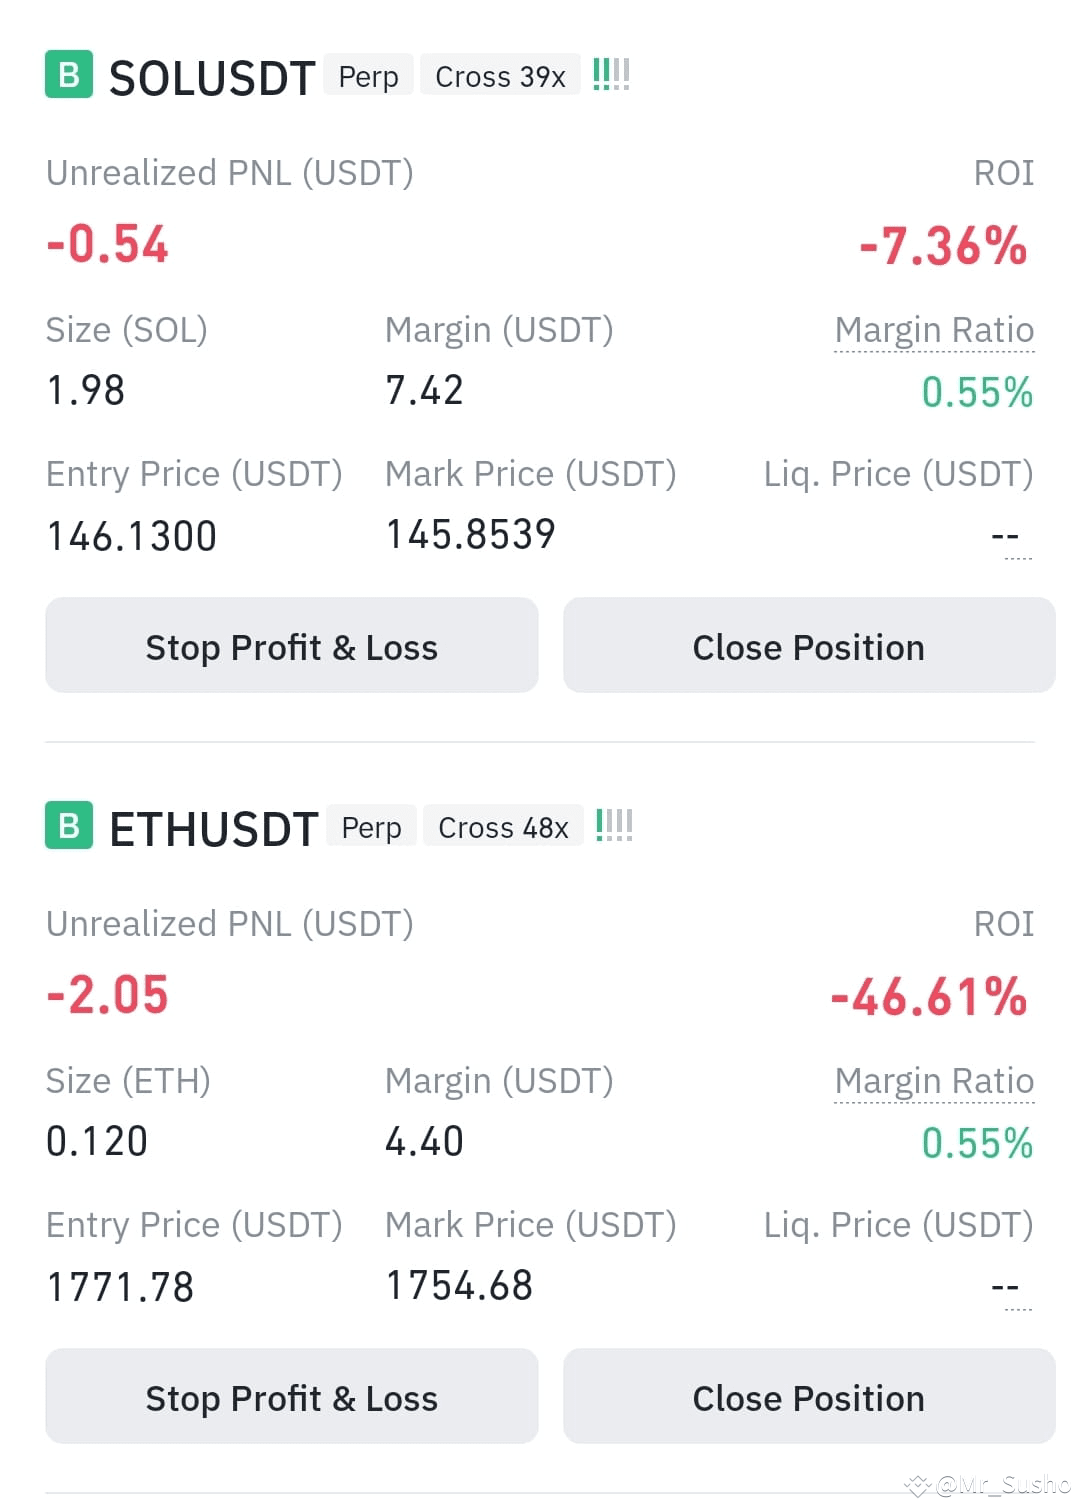Tap the Margin Ratio label under SOLUSDT
1080x1507 pixels.
pos(934,330)
